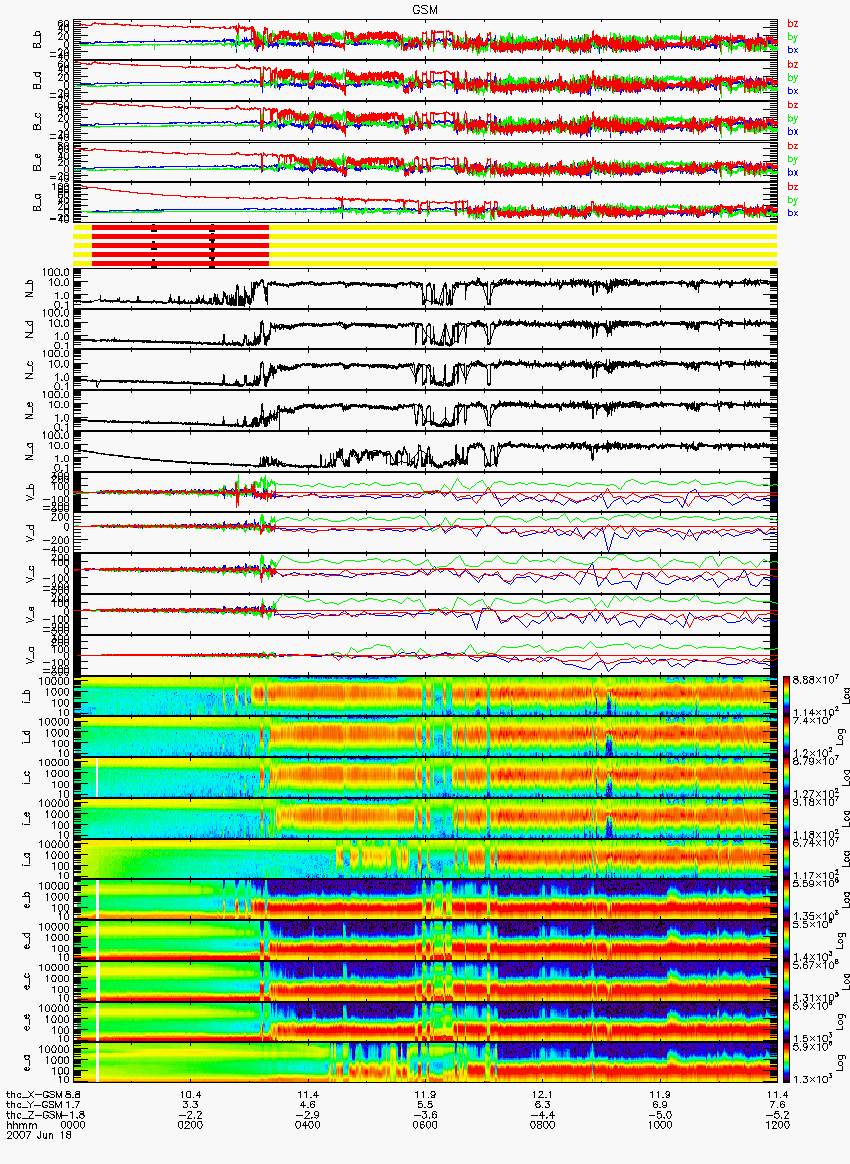Click the Y-GSM value 3.3

pyautogui.click(x=191, y=1105)
